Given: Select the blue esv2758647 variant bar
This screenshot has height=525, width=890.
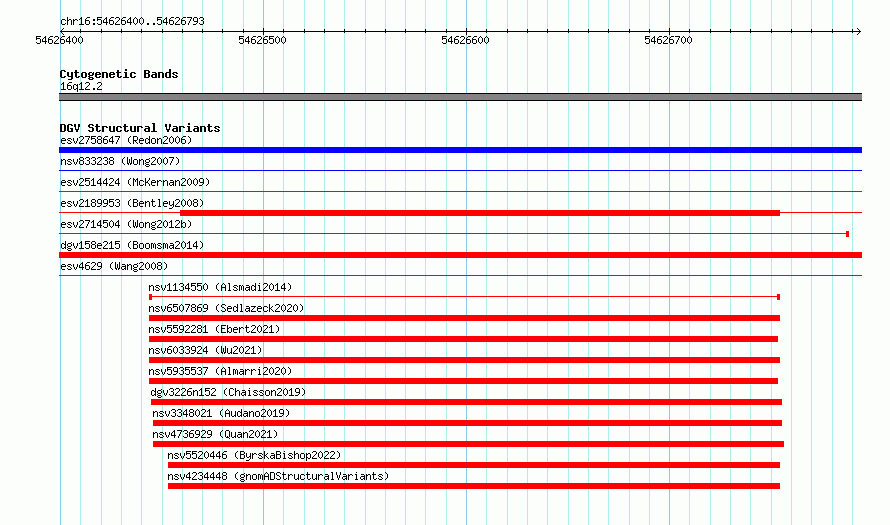Looking at the screenshot, I should (x=460, y=150).
